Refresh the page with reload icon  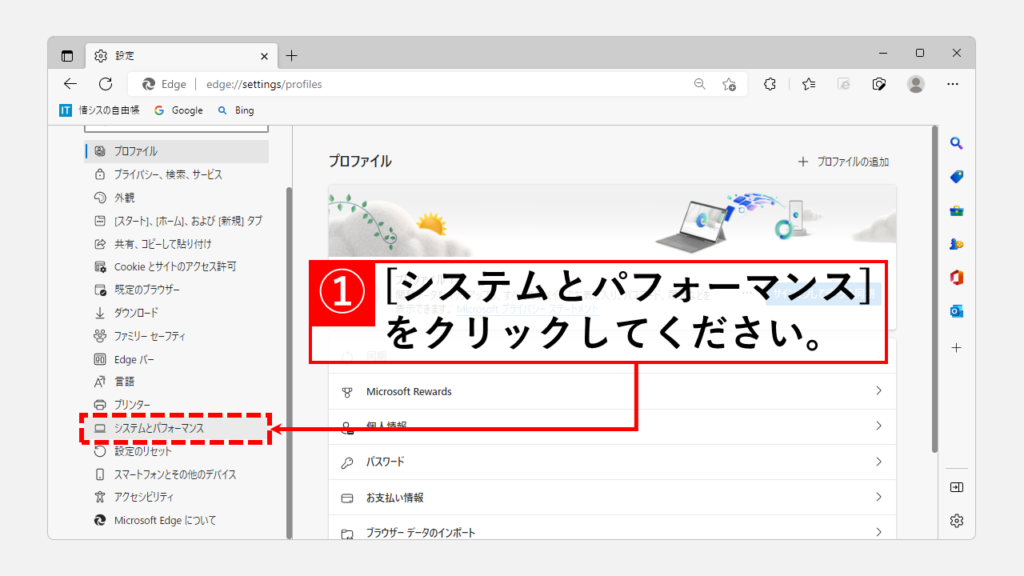point(105,85)
